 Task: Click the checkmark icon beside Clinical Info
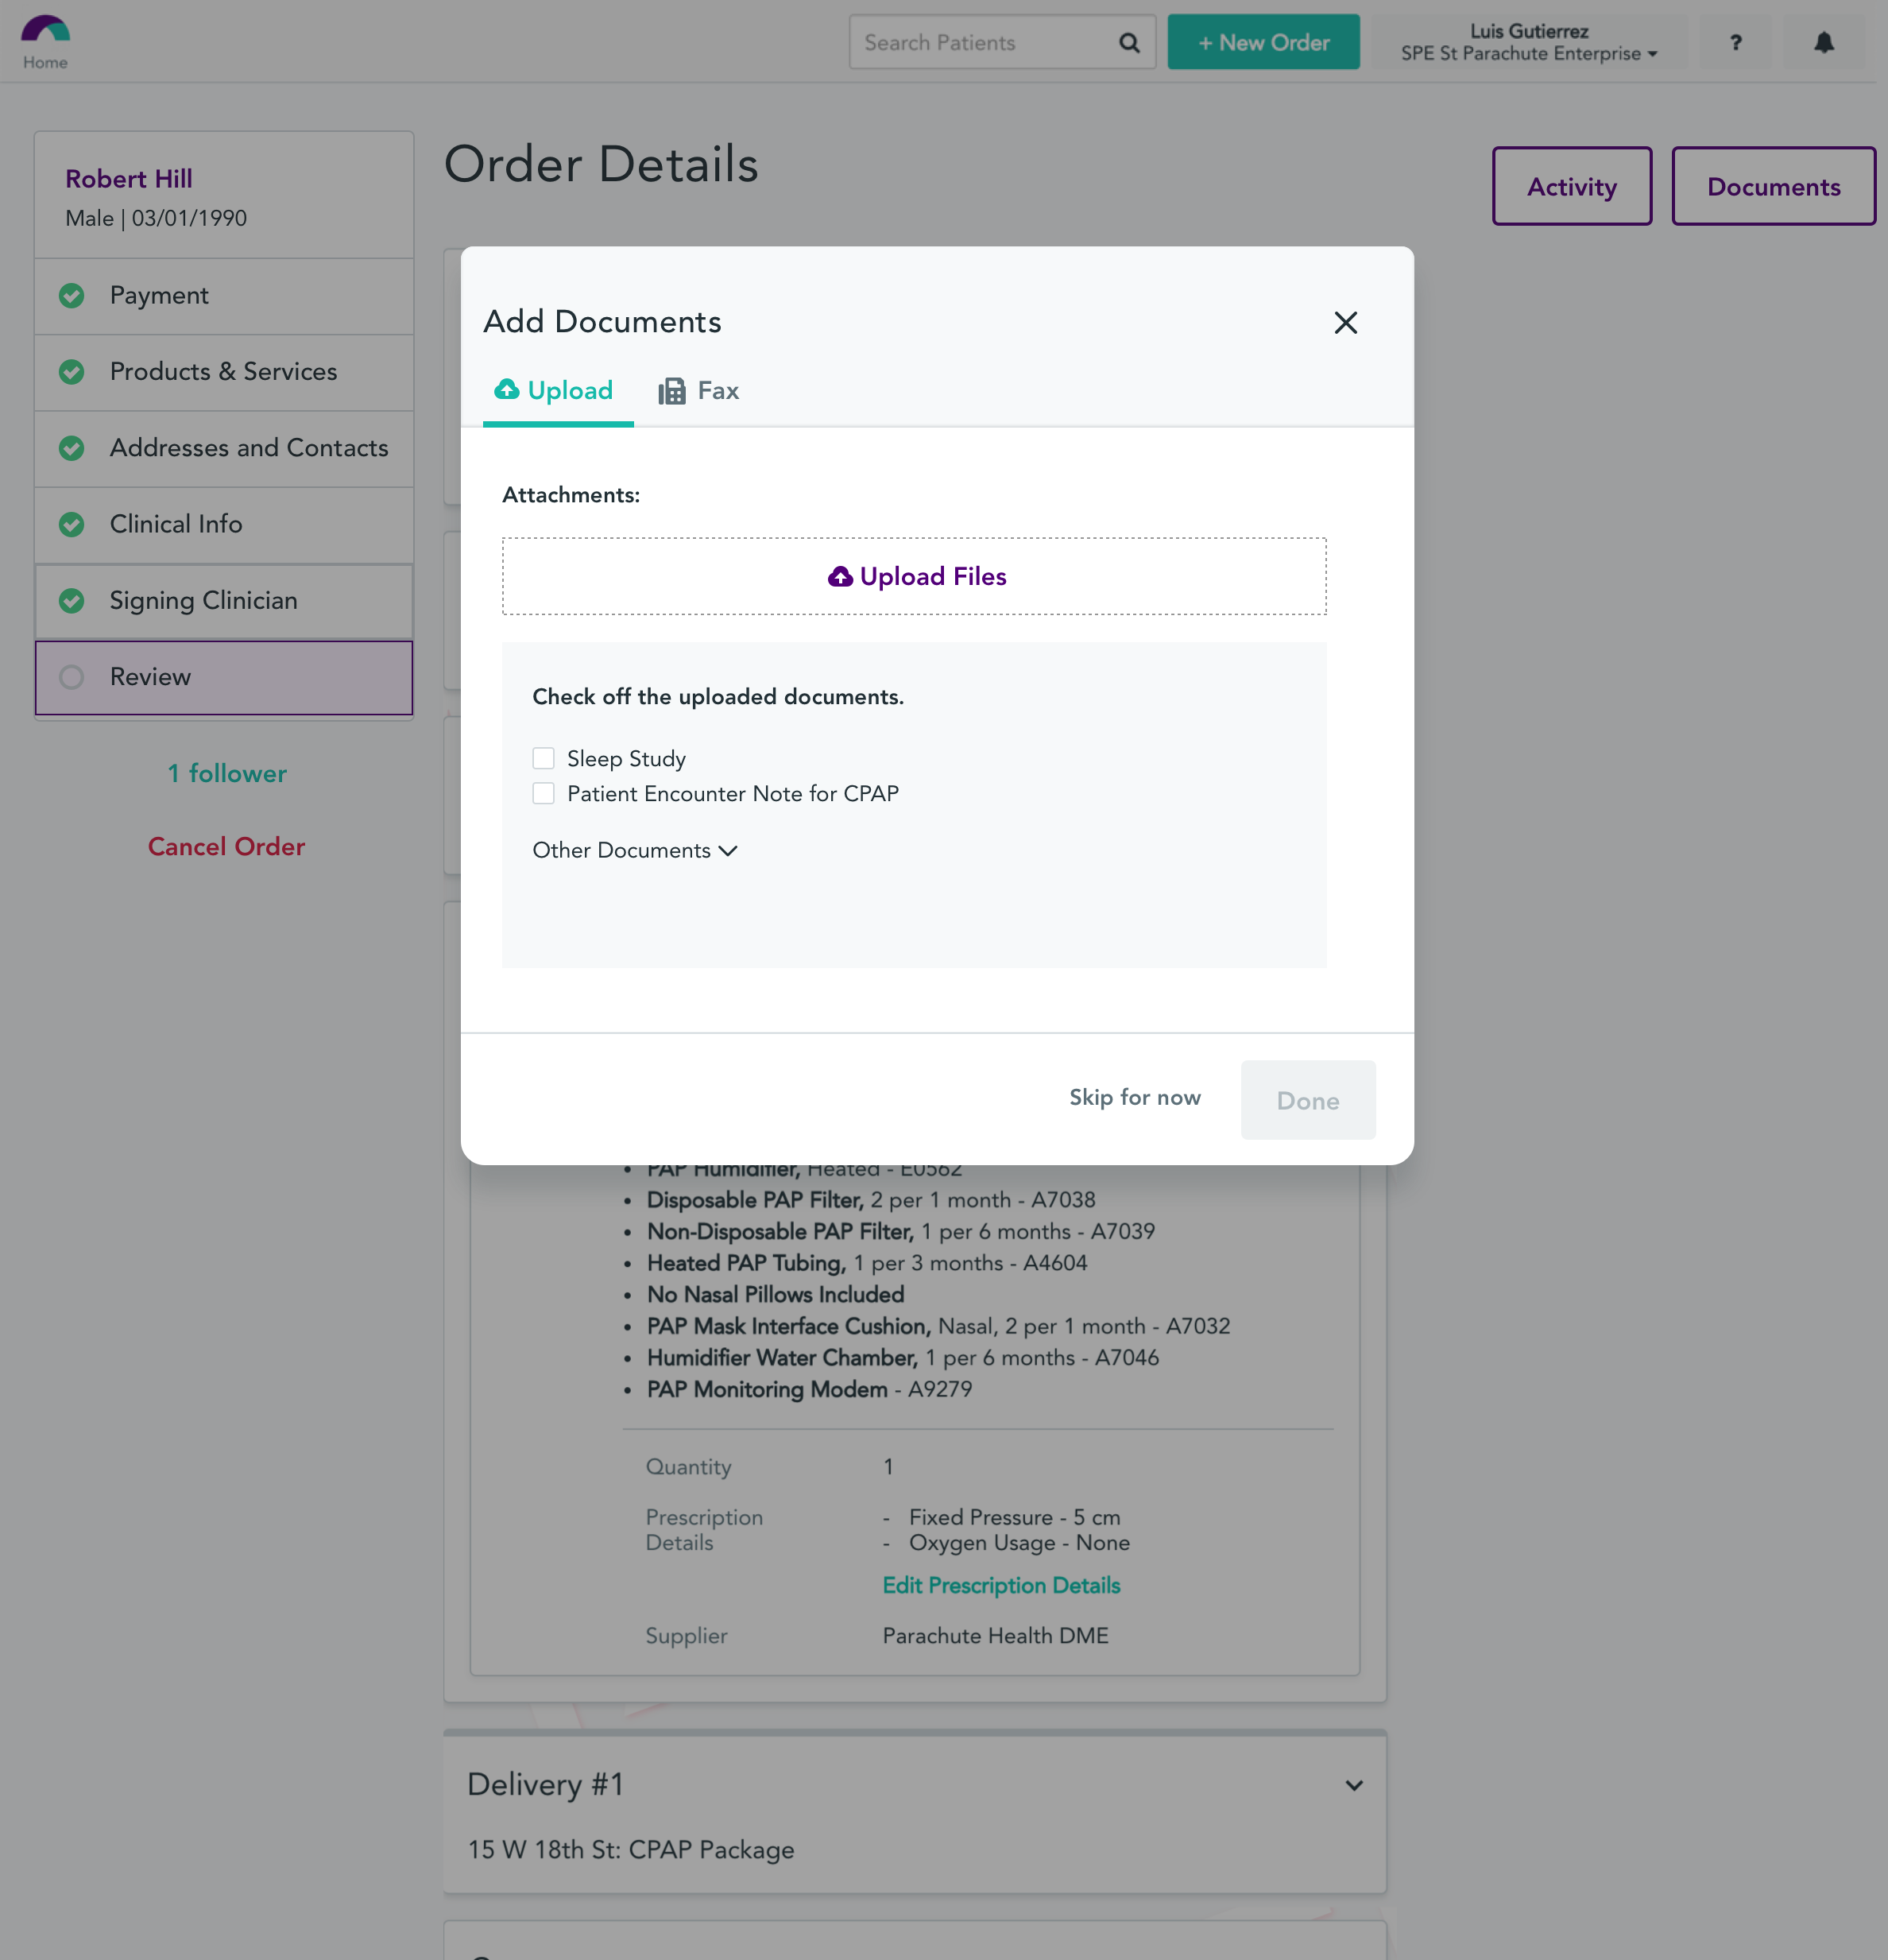coord(71,524)
